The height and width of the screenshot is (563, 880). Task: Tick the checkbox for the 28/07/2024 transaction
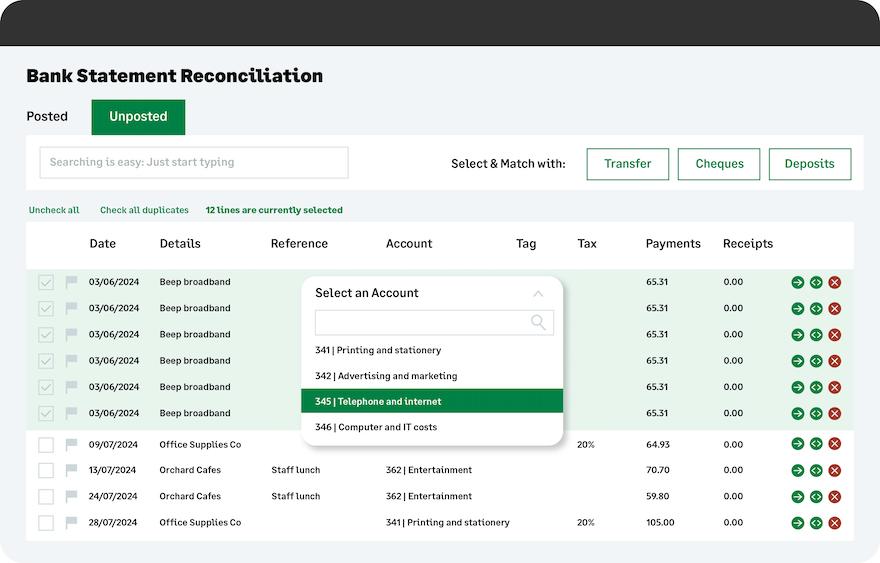coord(46,523)
